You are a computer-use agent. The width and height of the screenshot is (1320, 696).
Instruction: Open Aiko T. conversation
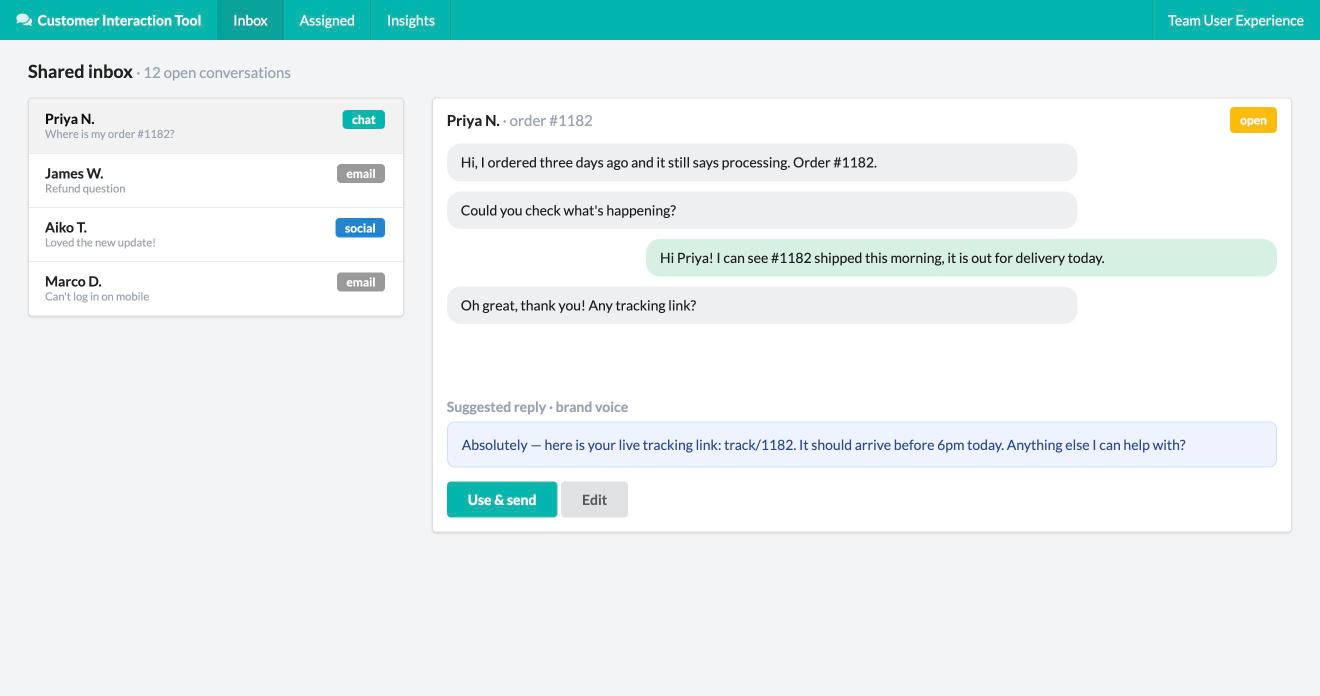click(x=216, y=234)
